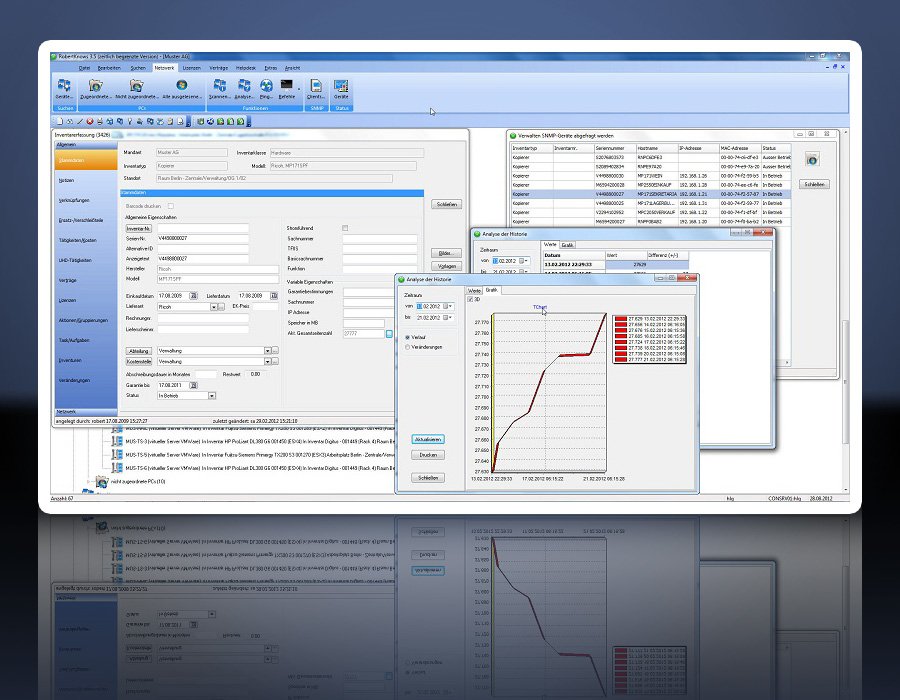Click the ellipsis button next to Lieferant
Screen dimensions: 900x700
(x=221, y=307)
